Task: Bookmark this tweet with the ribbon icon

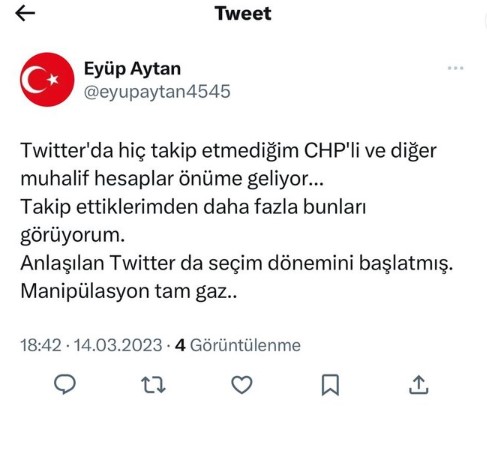Action: pyautogui.click(x=330, y=385)
